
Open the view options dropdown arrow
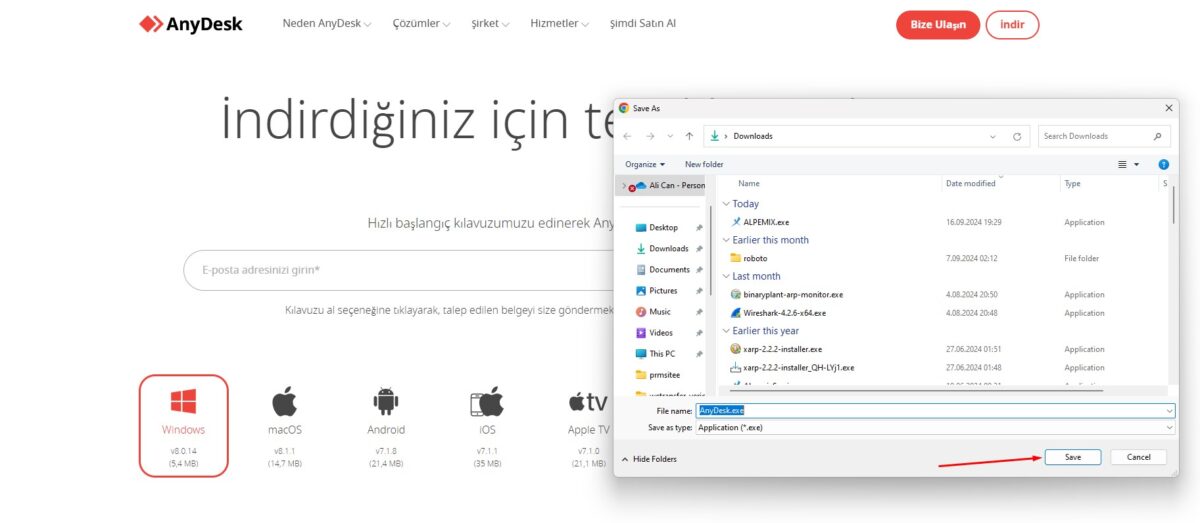click(1137, 164)
